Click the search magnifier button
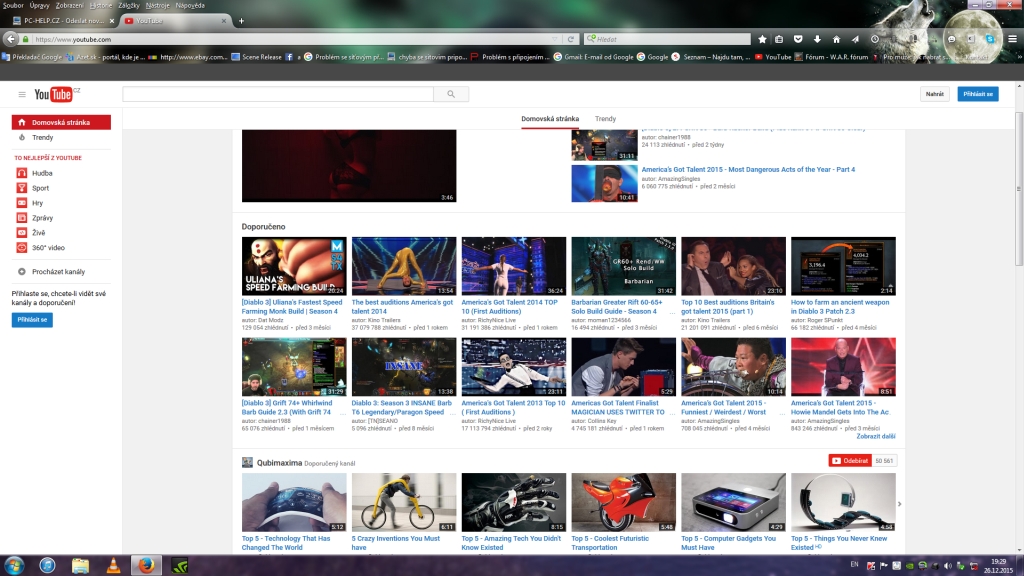This screenshot has width=1024, height=576. click(x=451, y=94)
